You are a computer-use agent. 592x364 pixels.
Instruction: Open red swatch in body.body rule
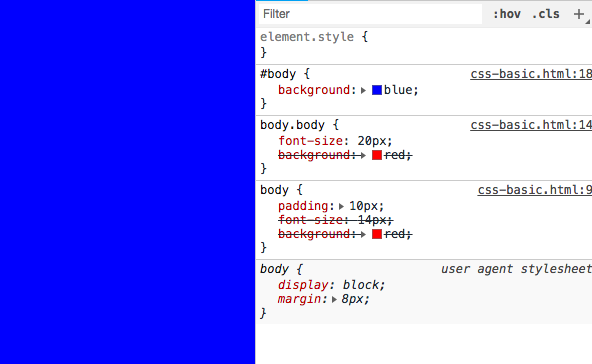pyautogui.click(x=377, y=155)
